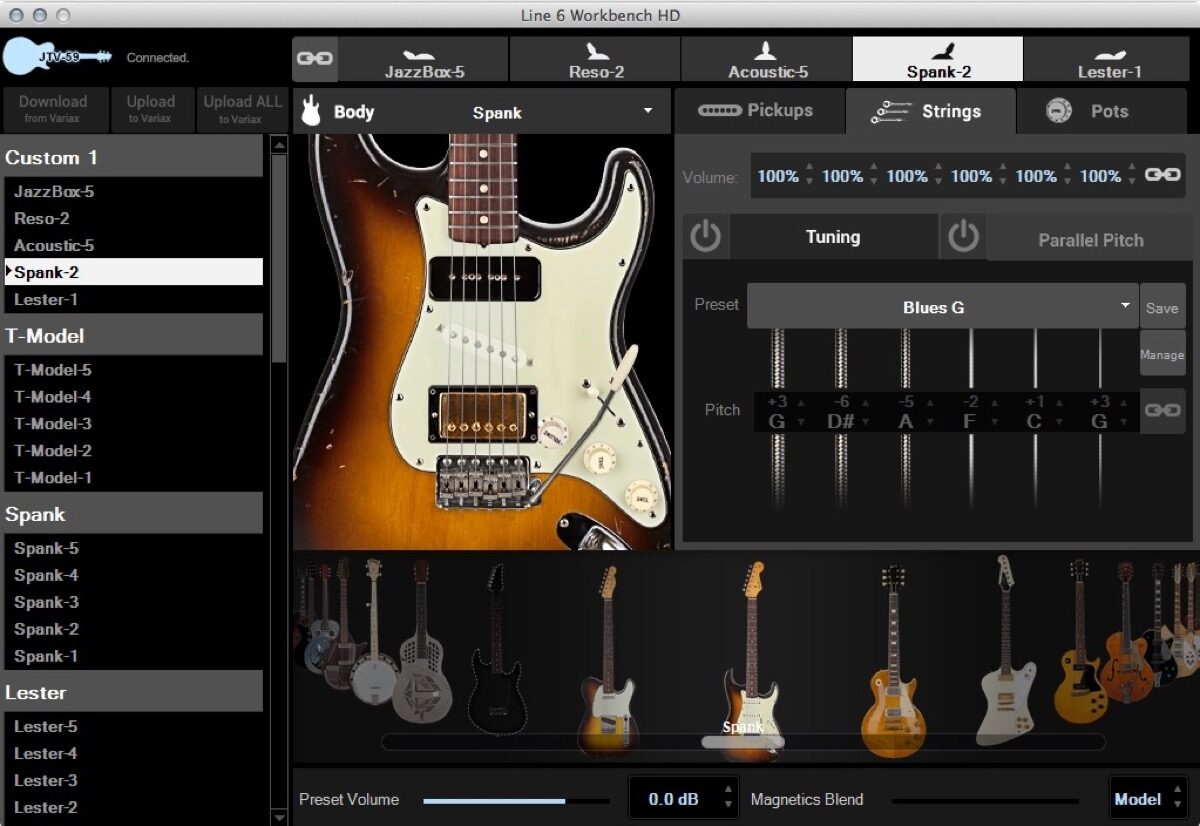
Task: Select Lester-5 in the Lester list
Action: pos(134,726)
